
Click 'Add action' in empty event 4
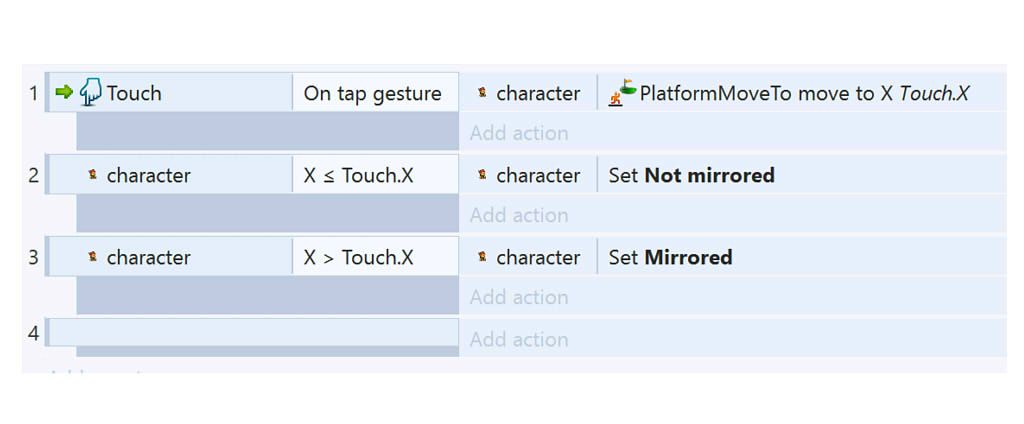[x=519, y=339]
